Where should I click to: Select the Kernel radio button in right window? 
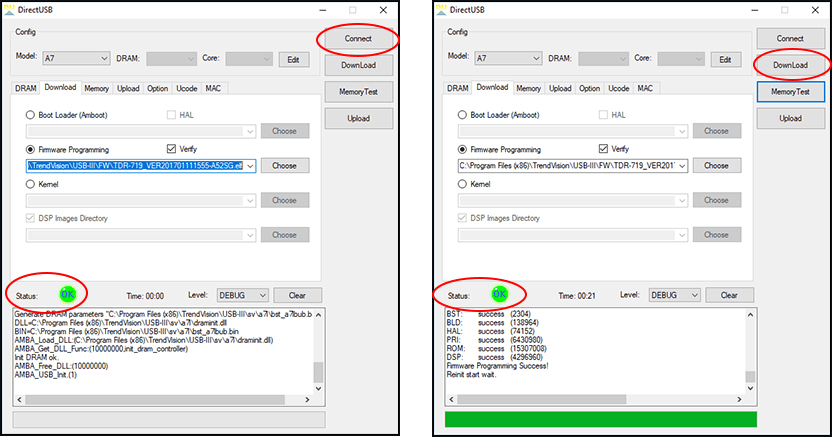pyautogui.click(x=465, y=184)
